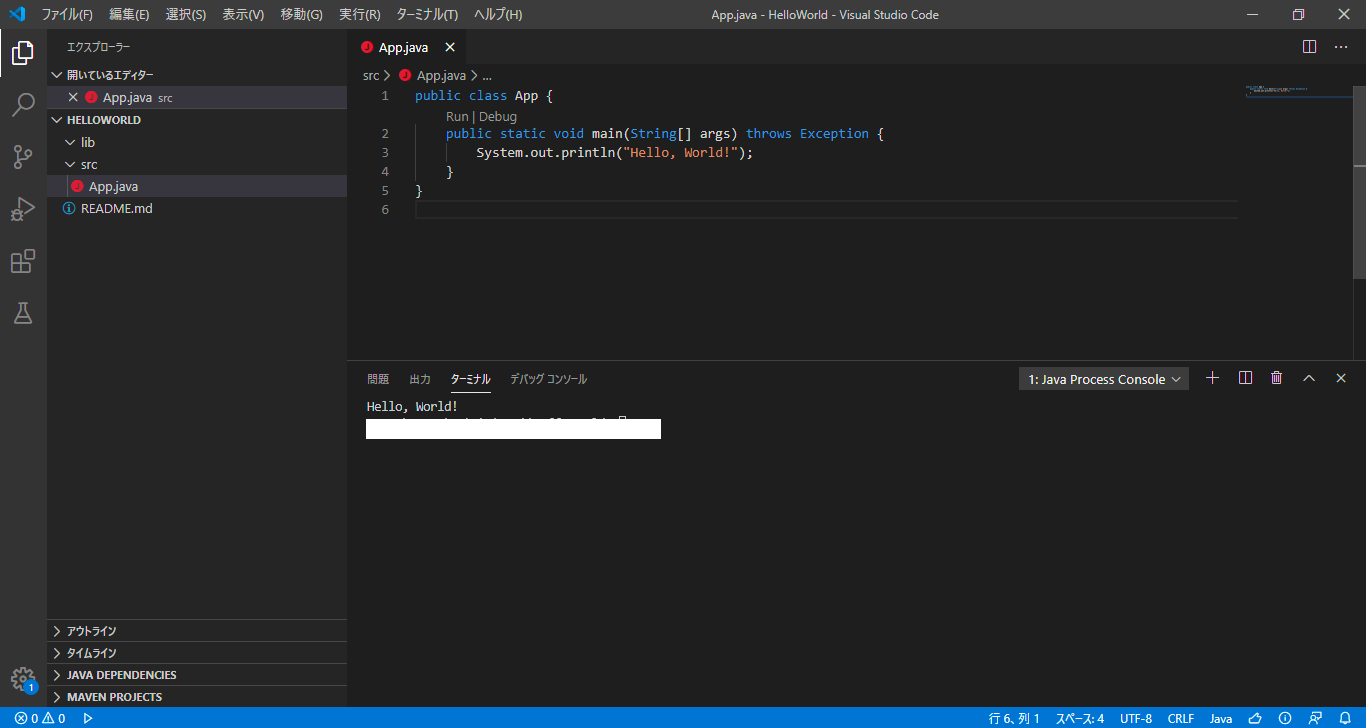
Task: Click the info circle icon in status bar
Action: click(x=1285, y=718)
